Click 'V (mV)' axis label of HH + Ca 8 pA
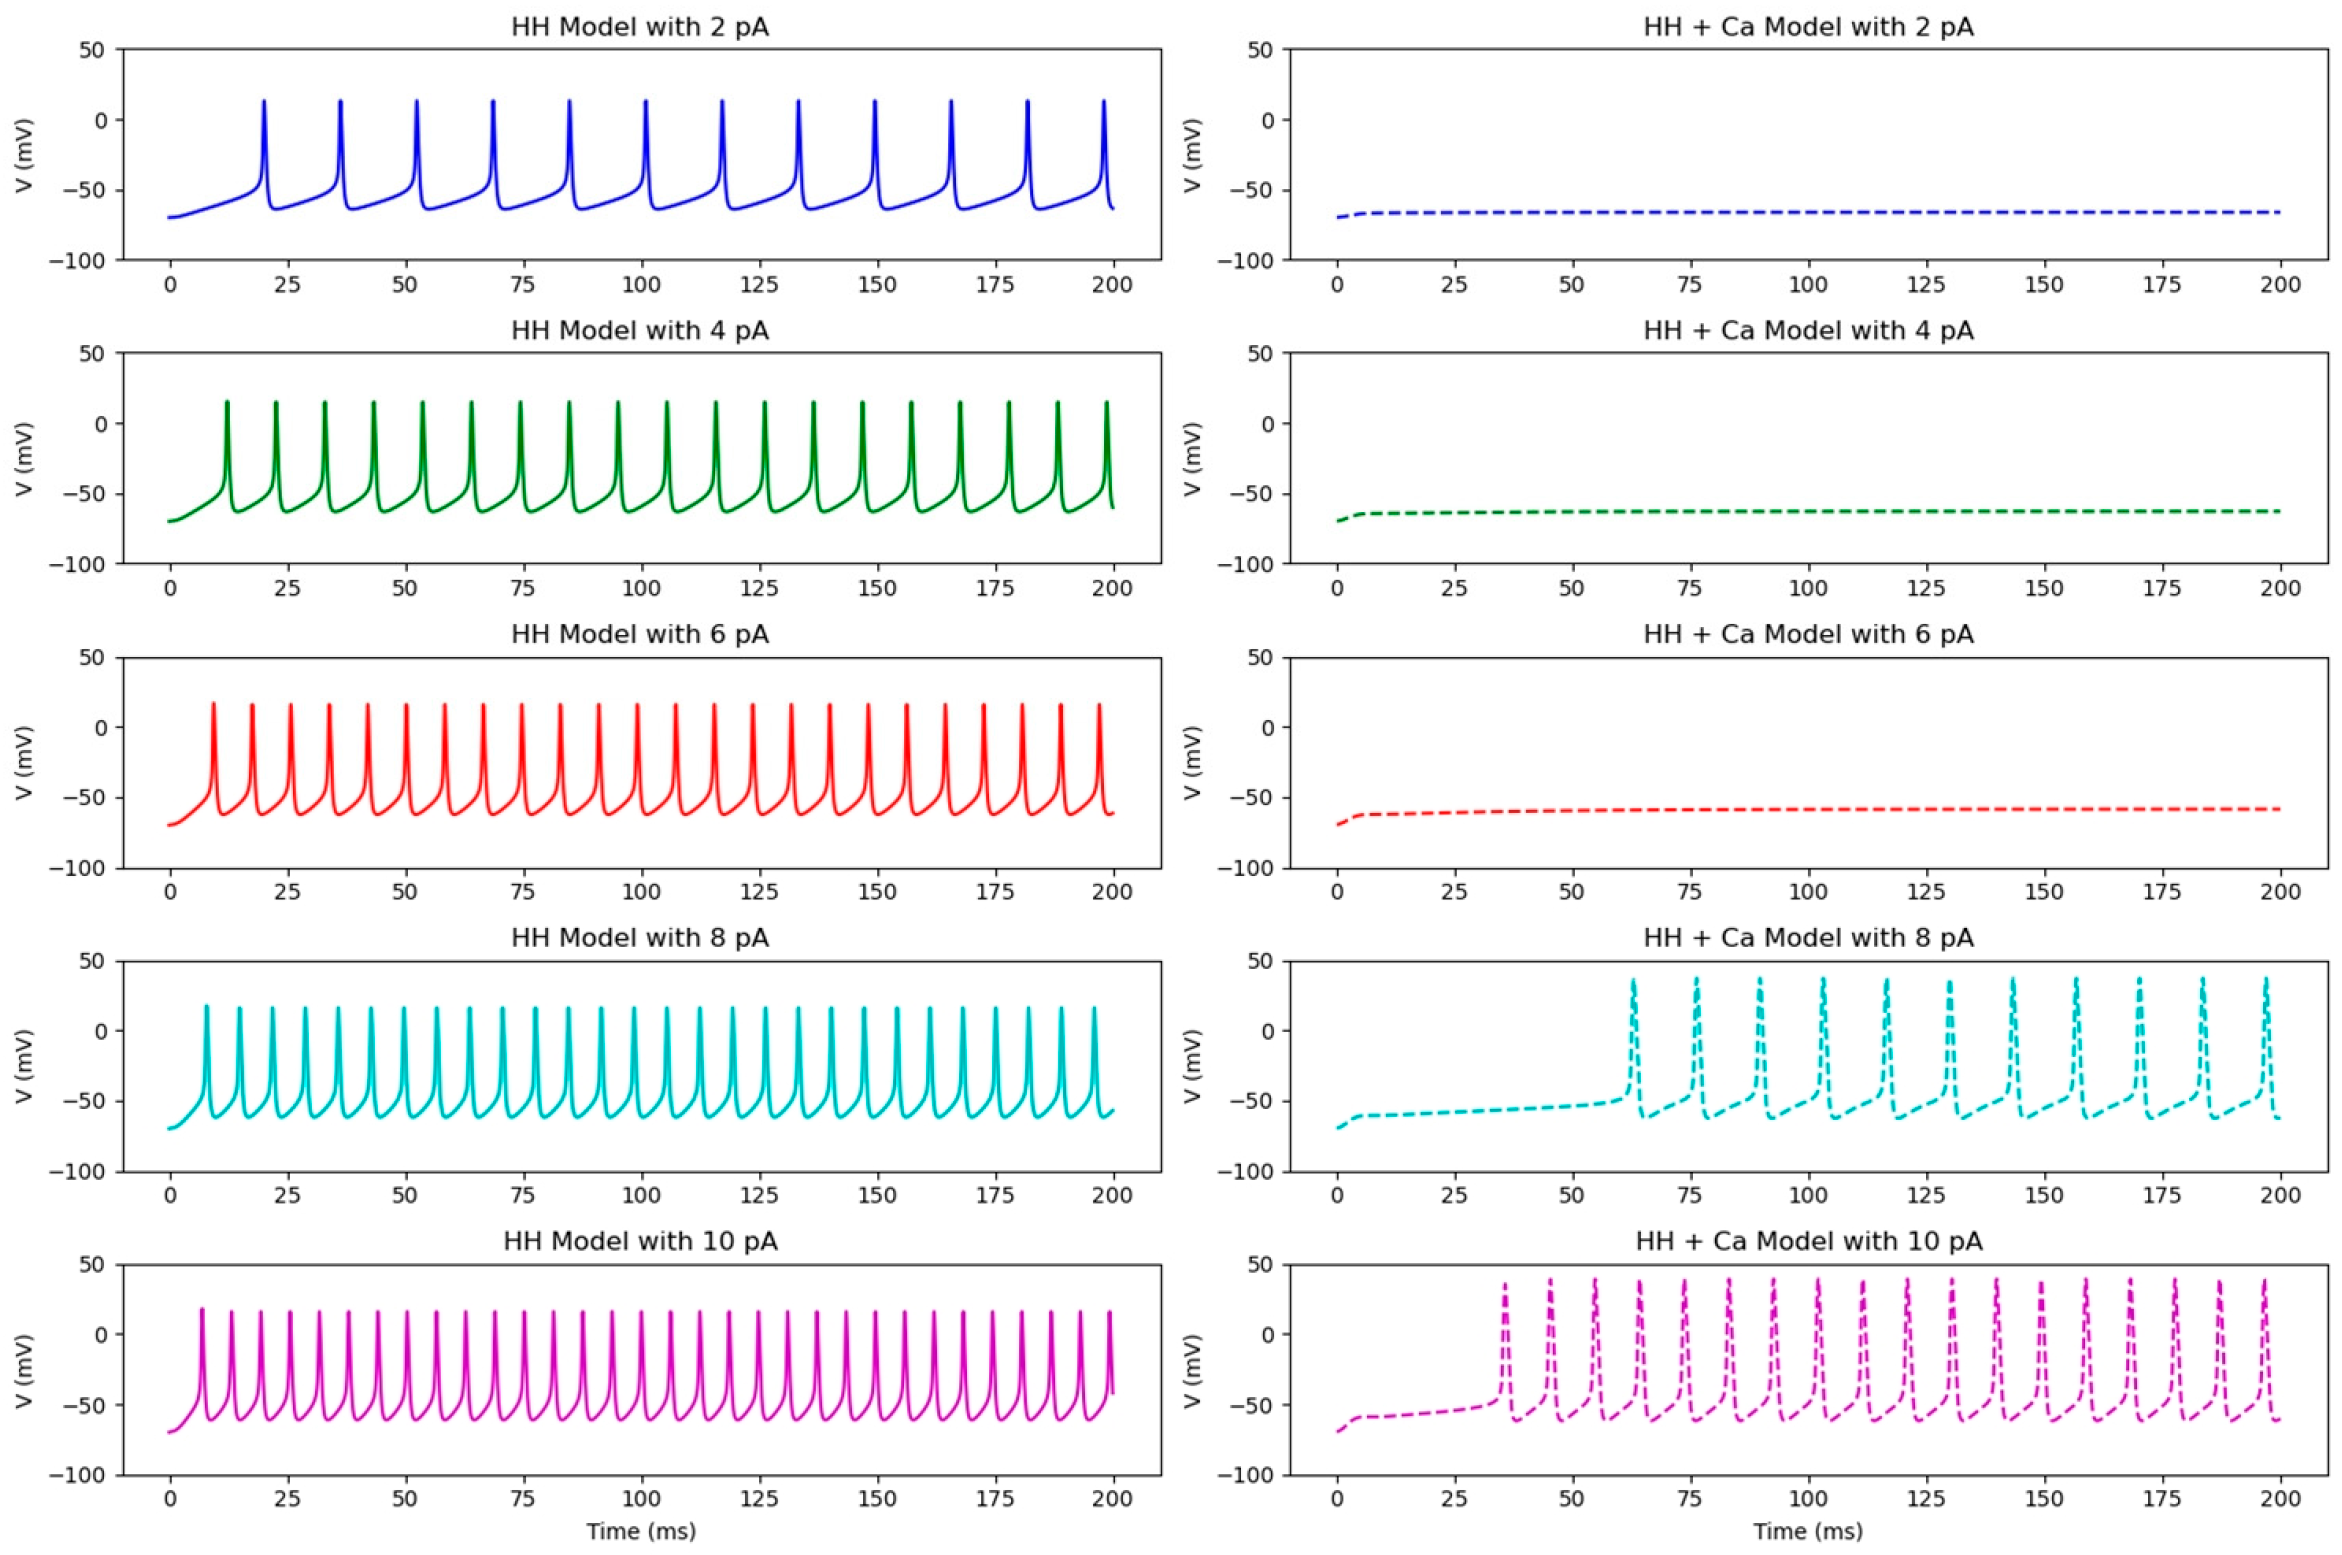2342x1555 pixels. point(1192,1066)
